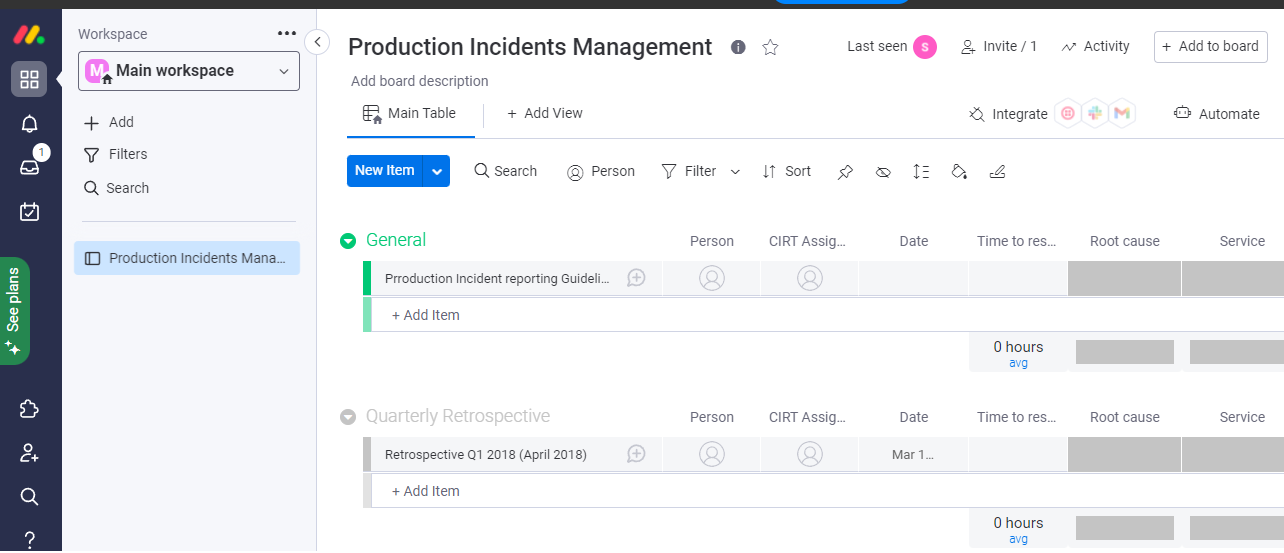Viewport: 1284px width, 553px height.
Task: Open the inbox icon with badge
Action: tap(29, 167)
